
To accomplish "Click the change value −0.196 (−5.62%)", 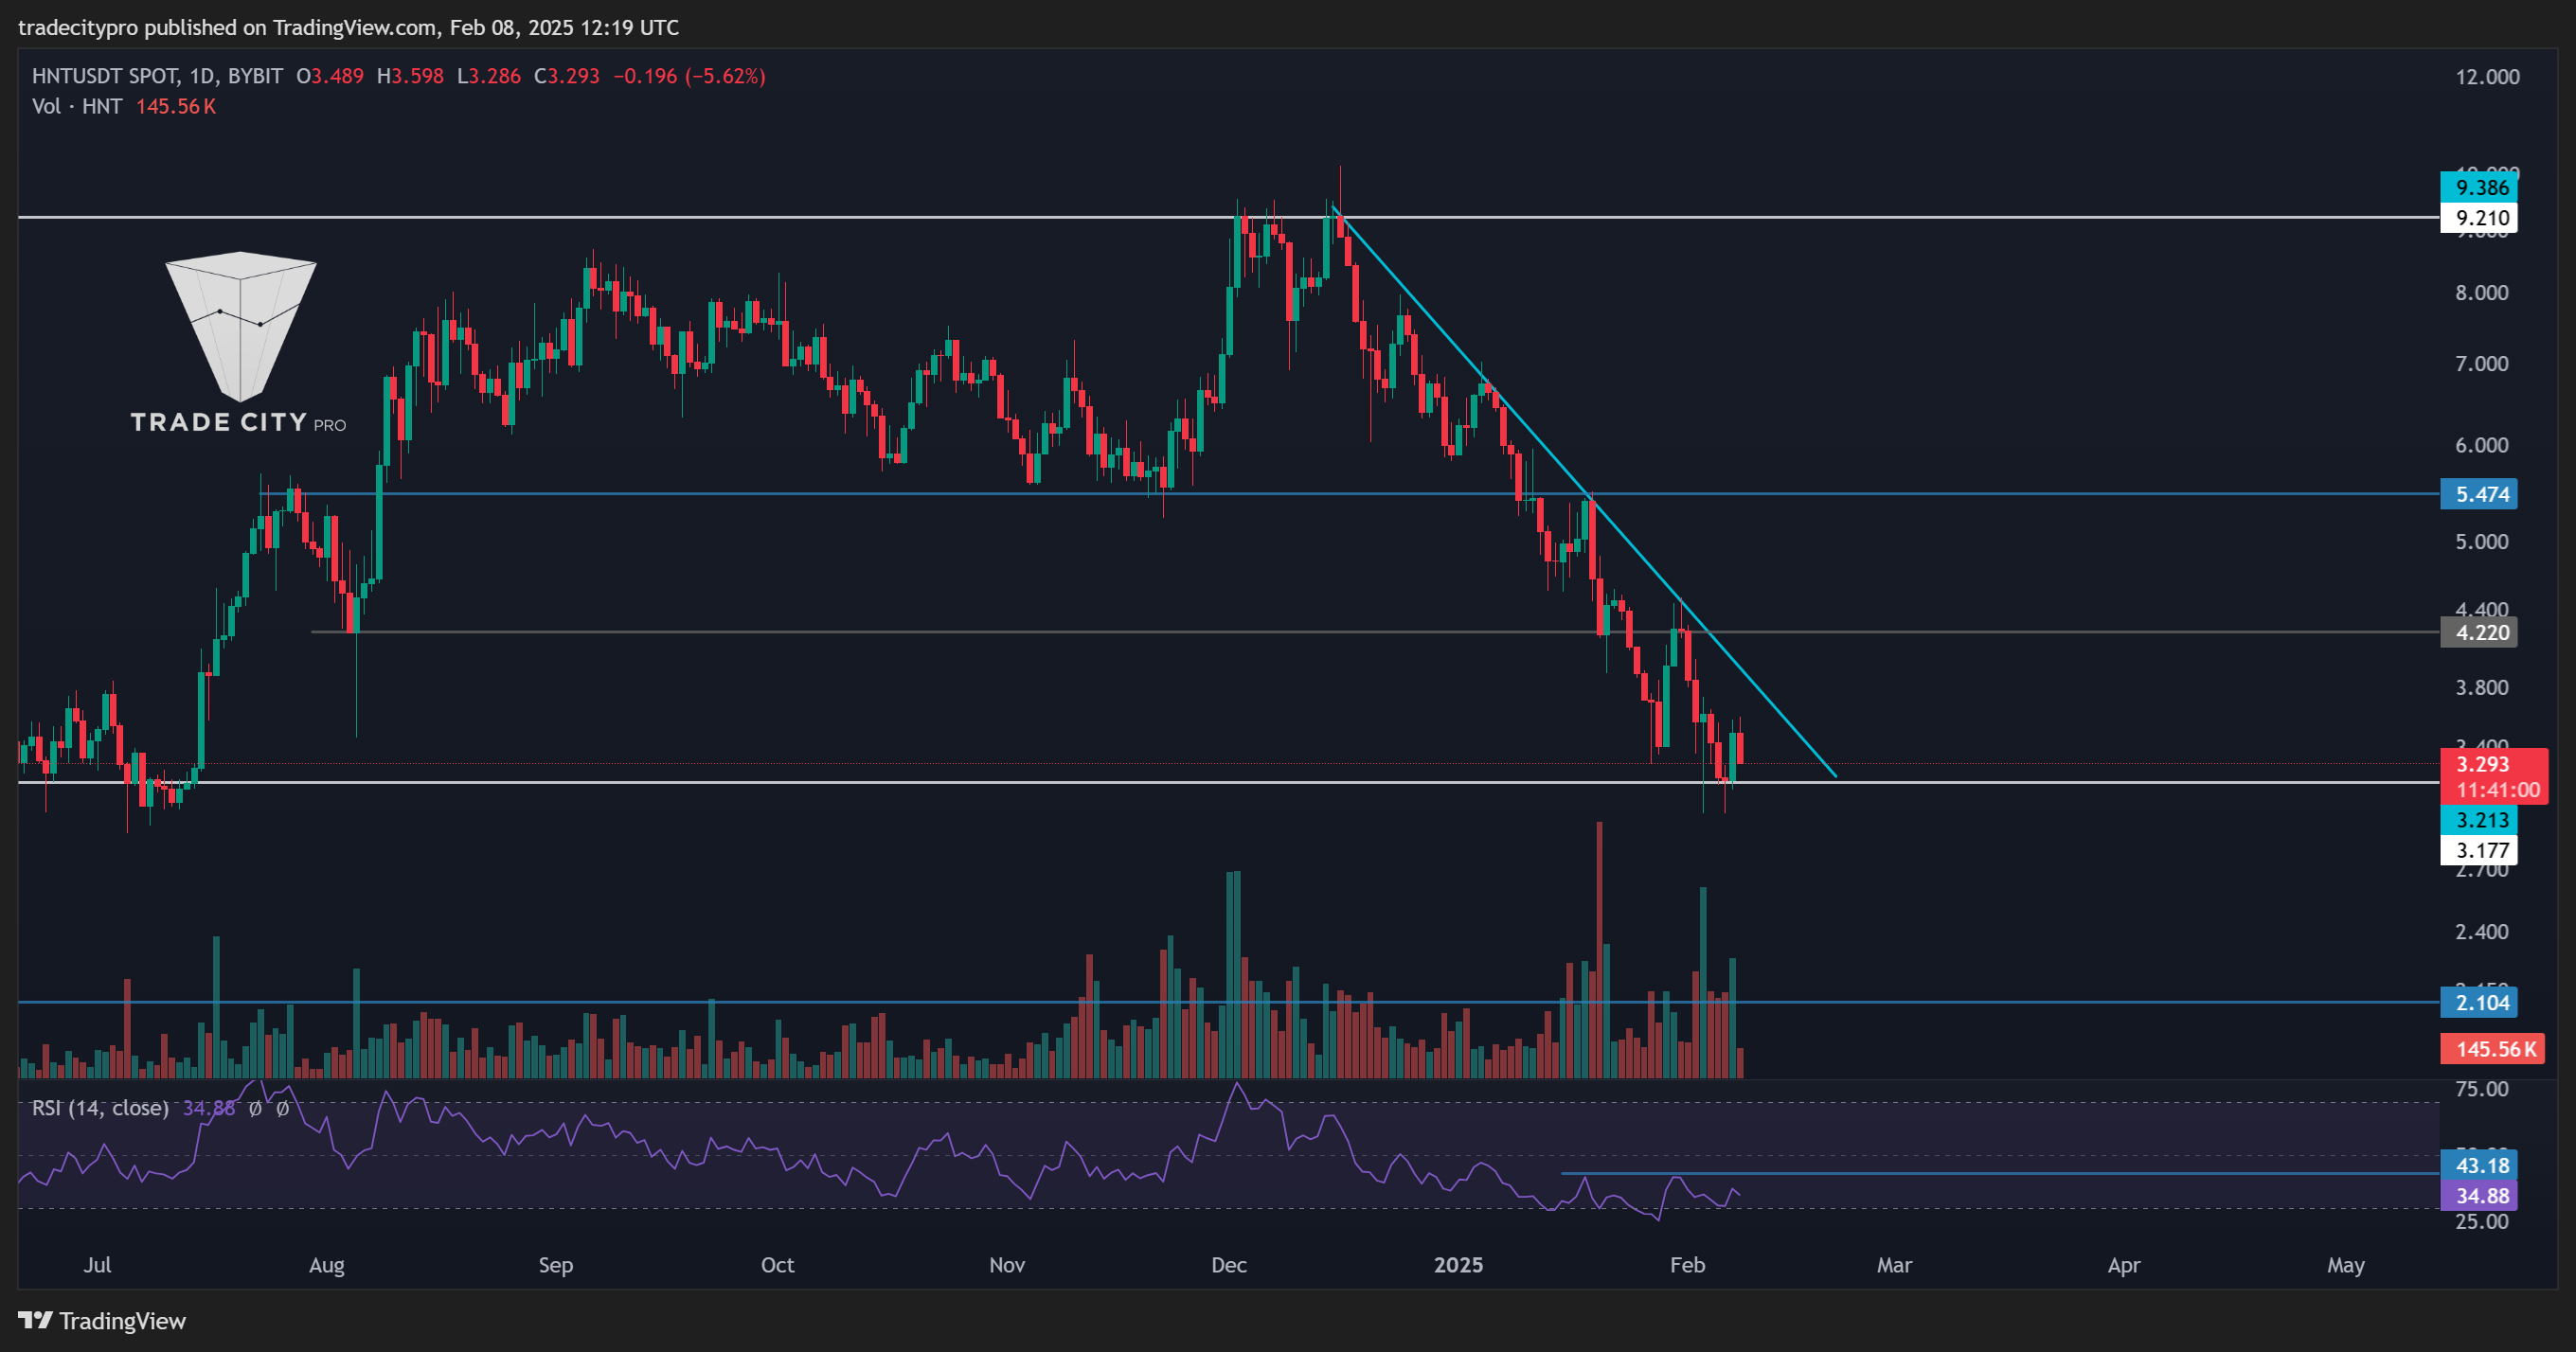I will click(689, 76).
